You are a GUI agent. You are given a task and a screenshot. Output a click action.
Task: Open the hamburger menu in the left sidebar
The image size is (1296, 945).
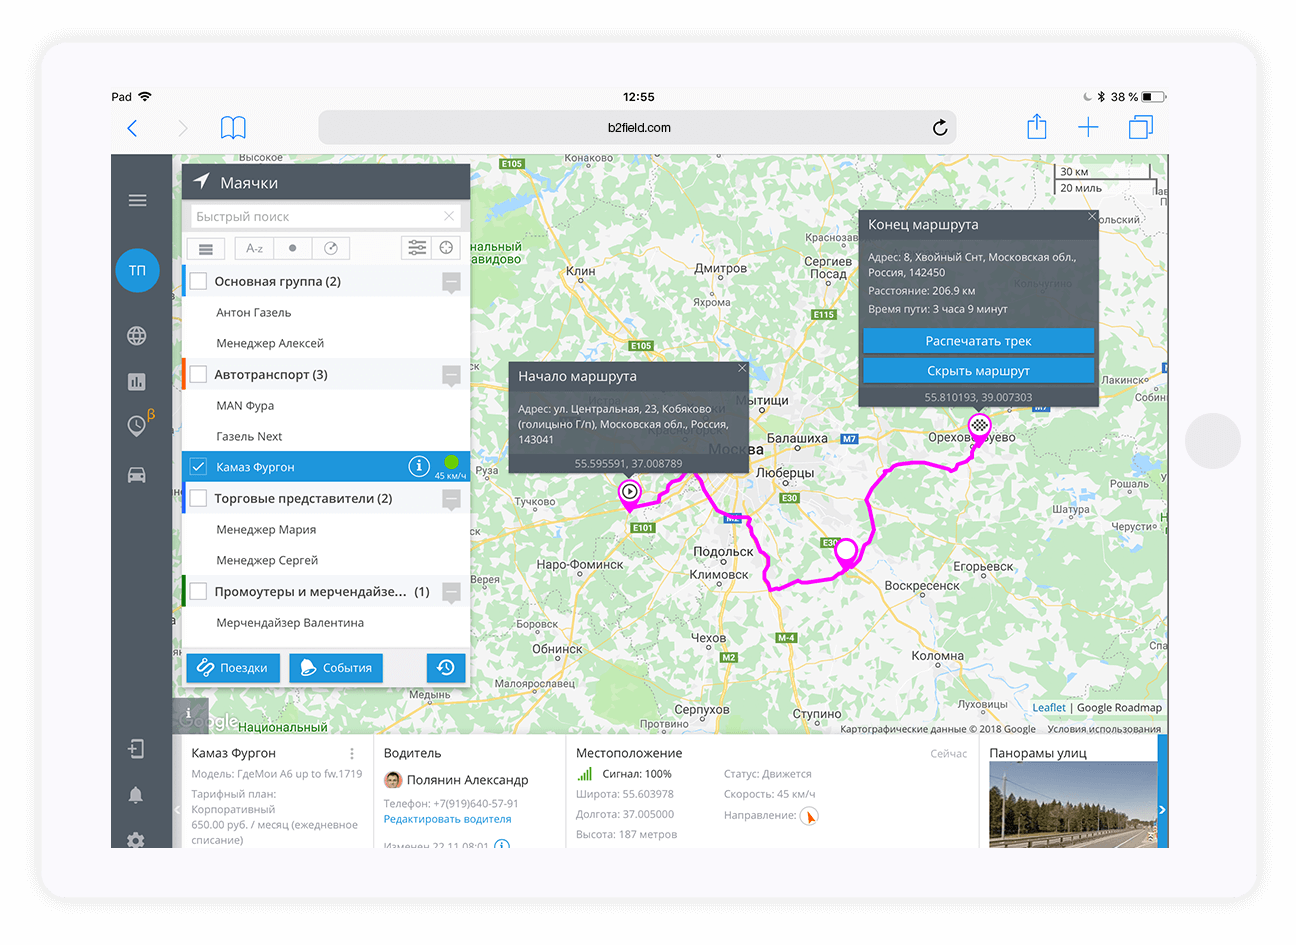coord(137,200)
